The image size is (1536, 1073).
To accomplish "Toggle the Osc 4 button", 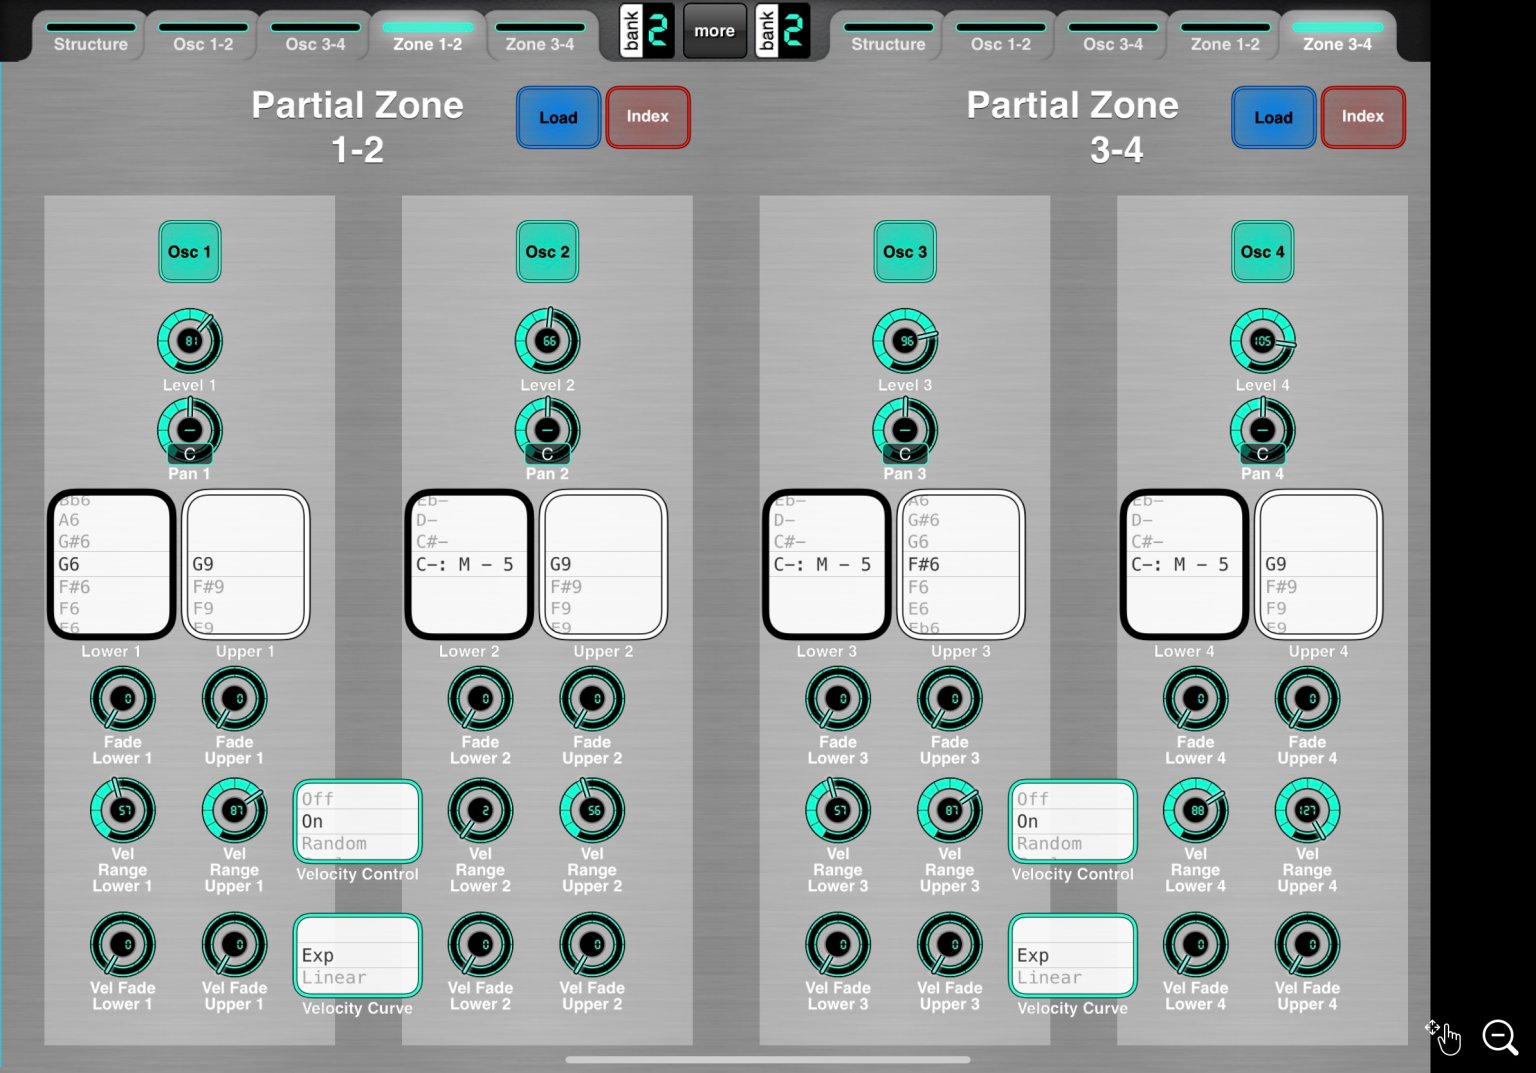I will pyautogui.click(x=1263, y=252).
